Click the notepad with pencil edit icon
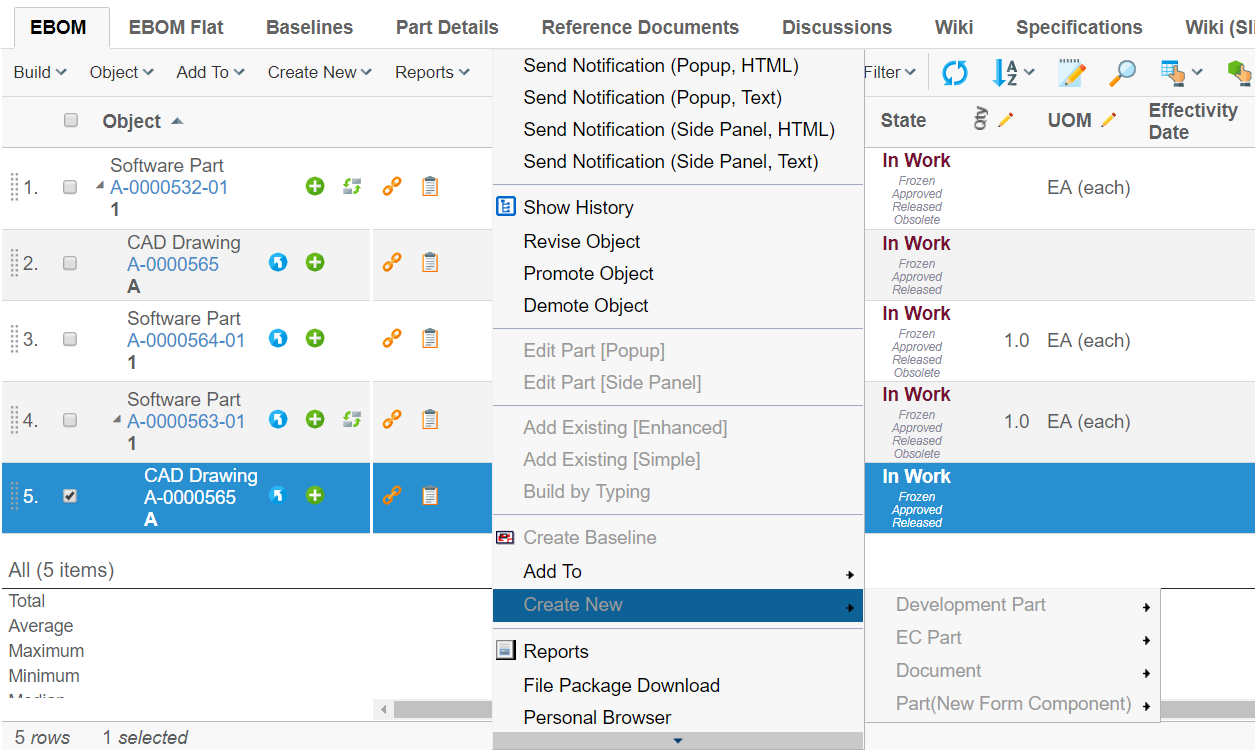 (1071, 72)
